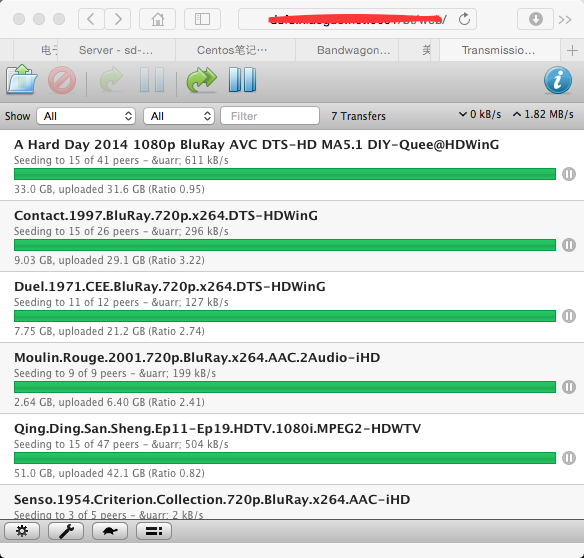Viewport: 584px width, 558px height.
Task: Toggle turtle speed limit mode
Action: pos(110,531)
